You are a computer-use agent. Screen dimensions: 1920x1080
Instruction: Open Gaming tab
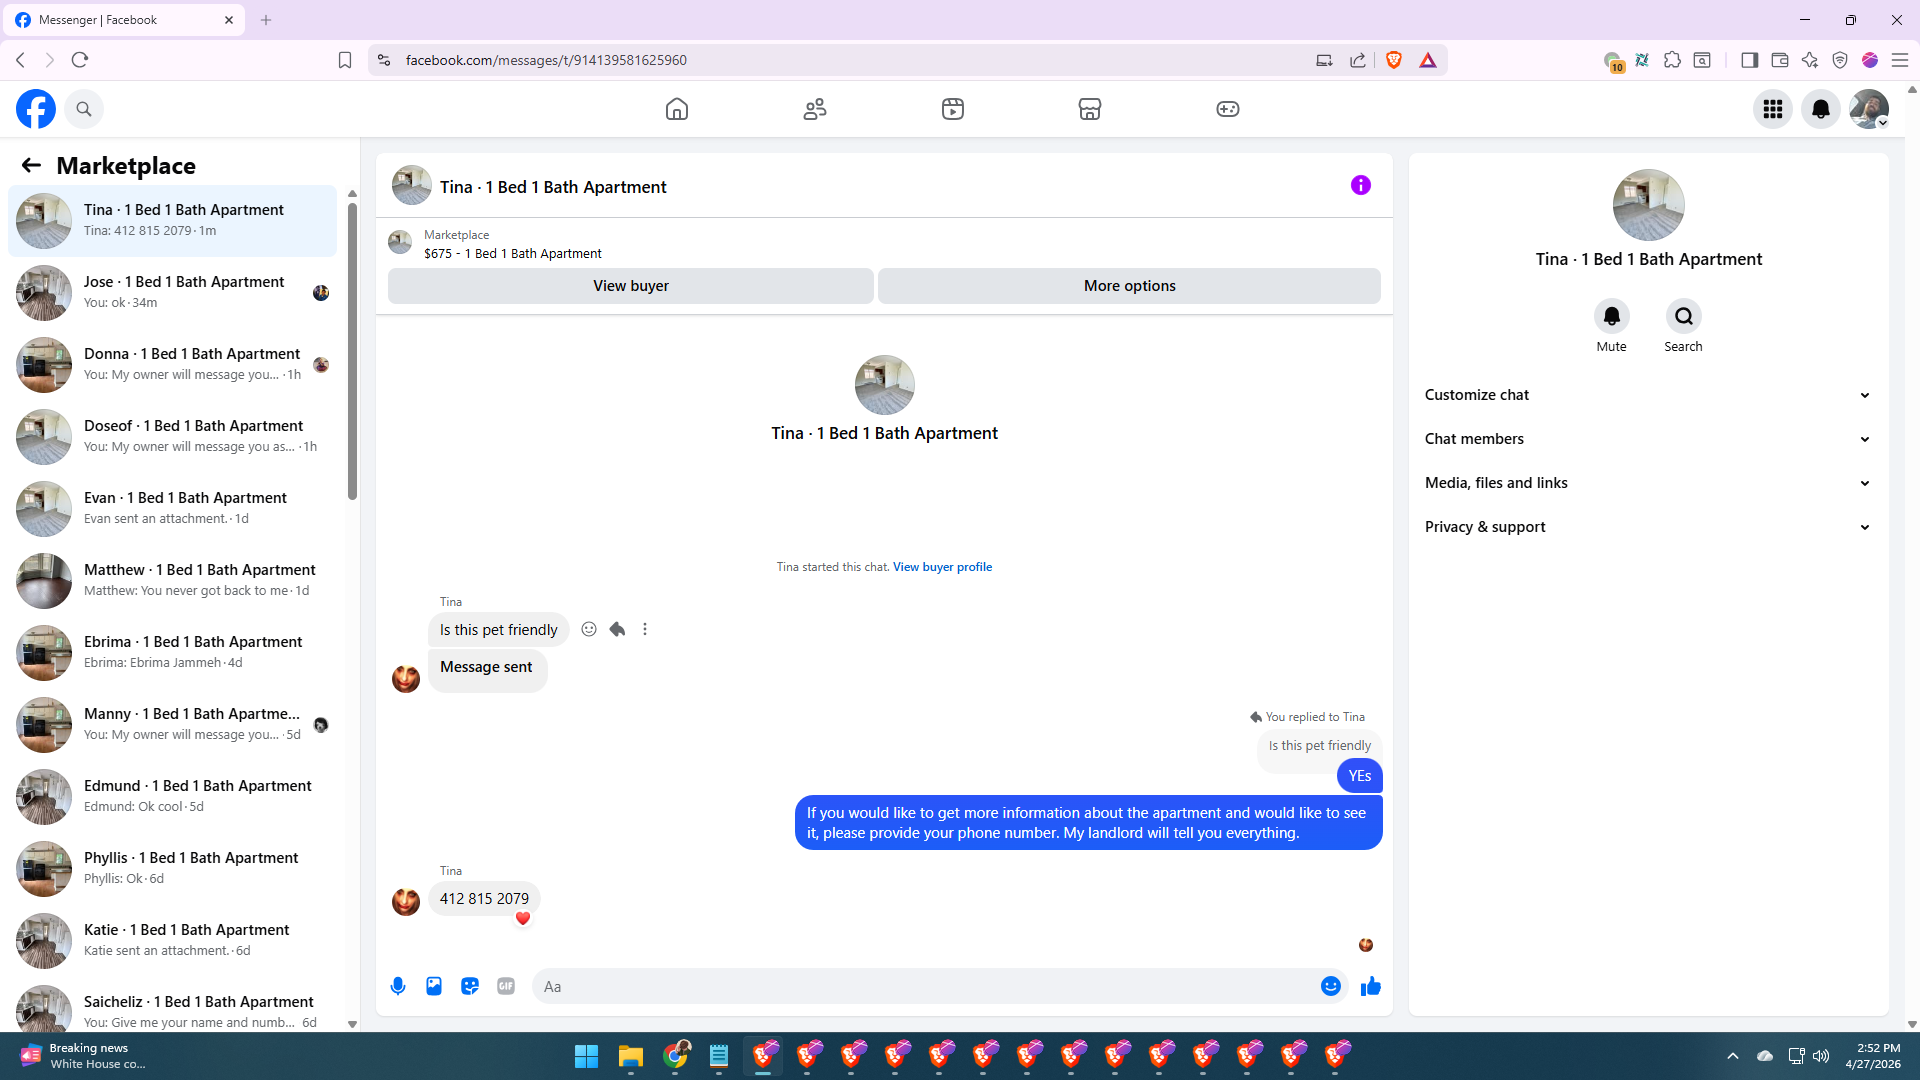coord(1228,109)
